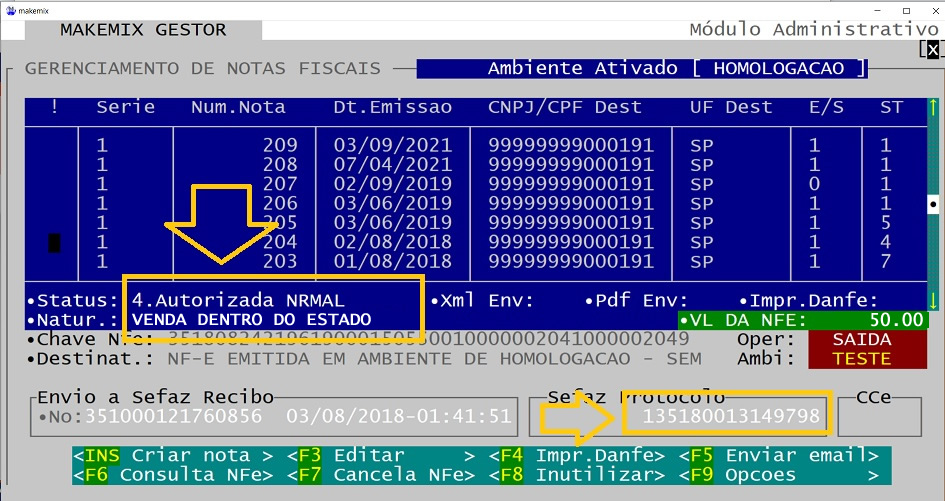Maximize the makemix window

click(906, 11)
